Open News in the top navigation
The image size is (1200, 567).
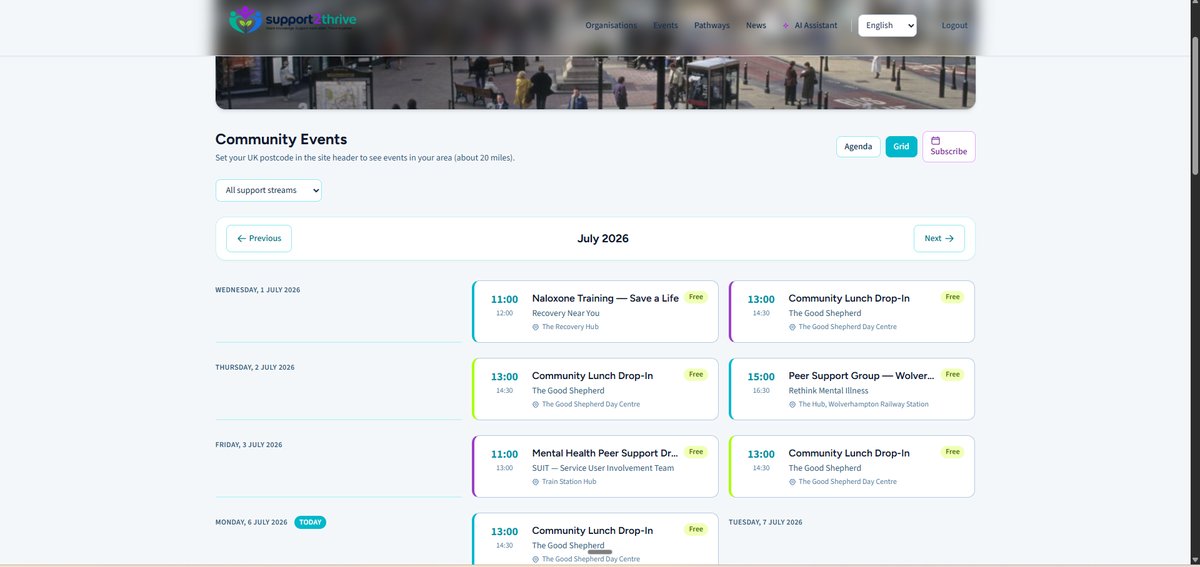point(756,25)
